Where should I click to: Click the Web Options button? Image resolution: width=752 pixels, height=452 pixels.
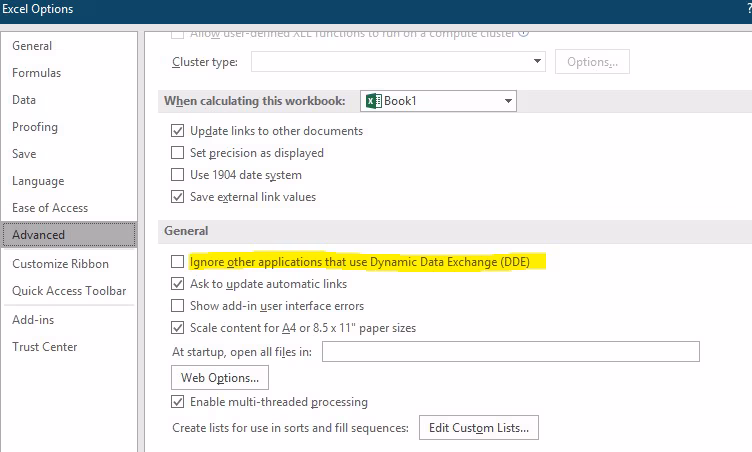[x=220, y=377]
